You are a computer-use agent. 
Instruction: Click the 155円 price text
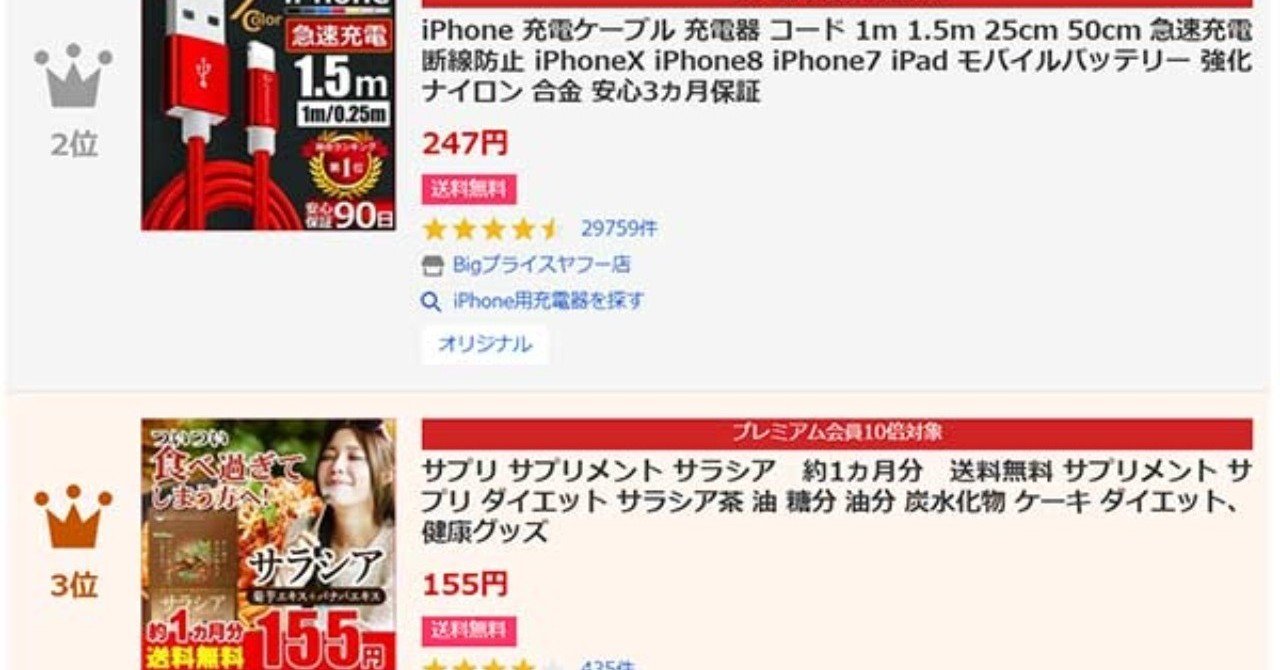[465, 585]
